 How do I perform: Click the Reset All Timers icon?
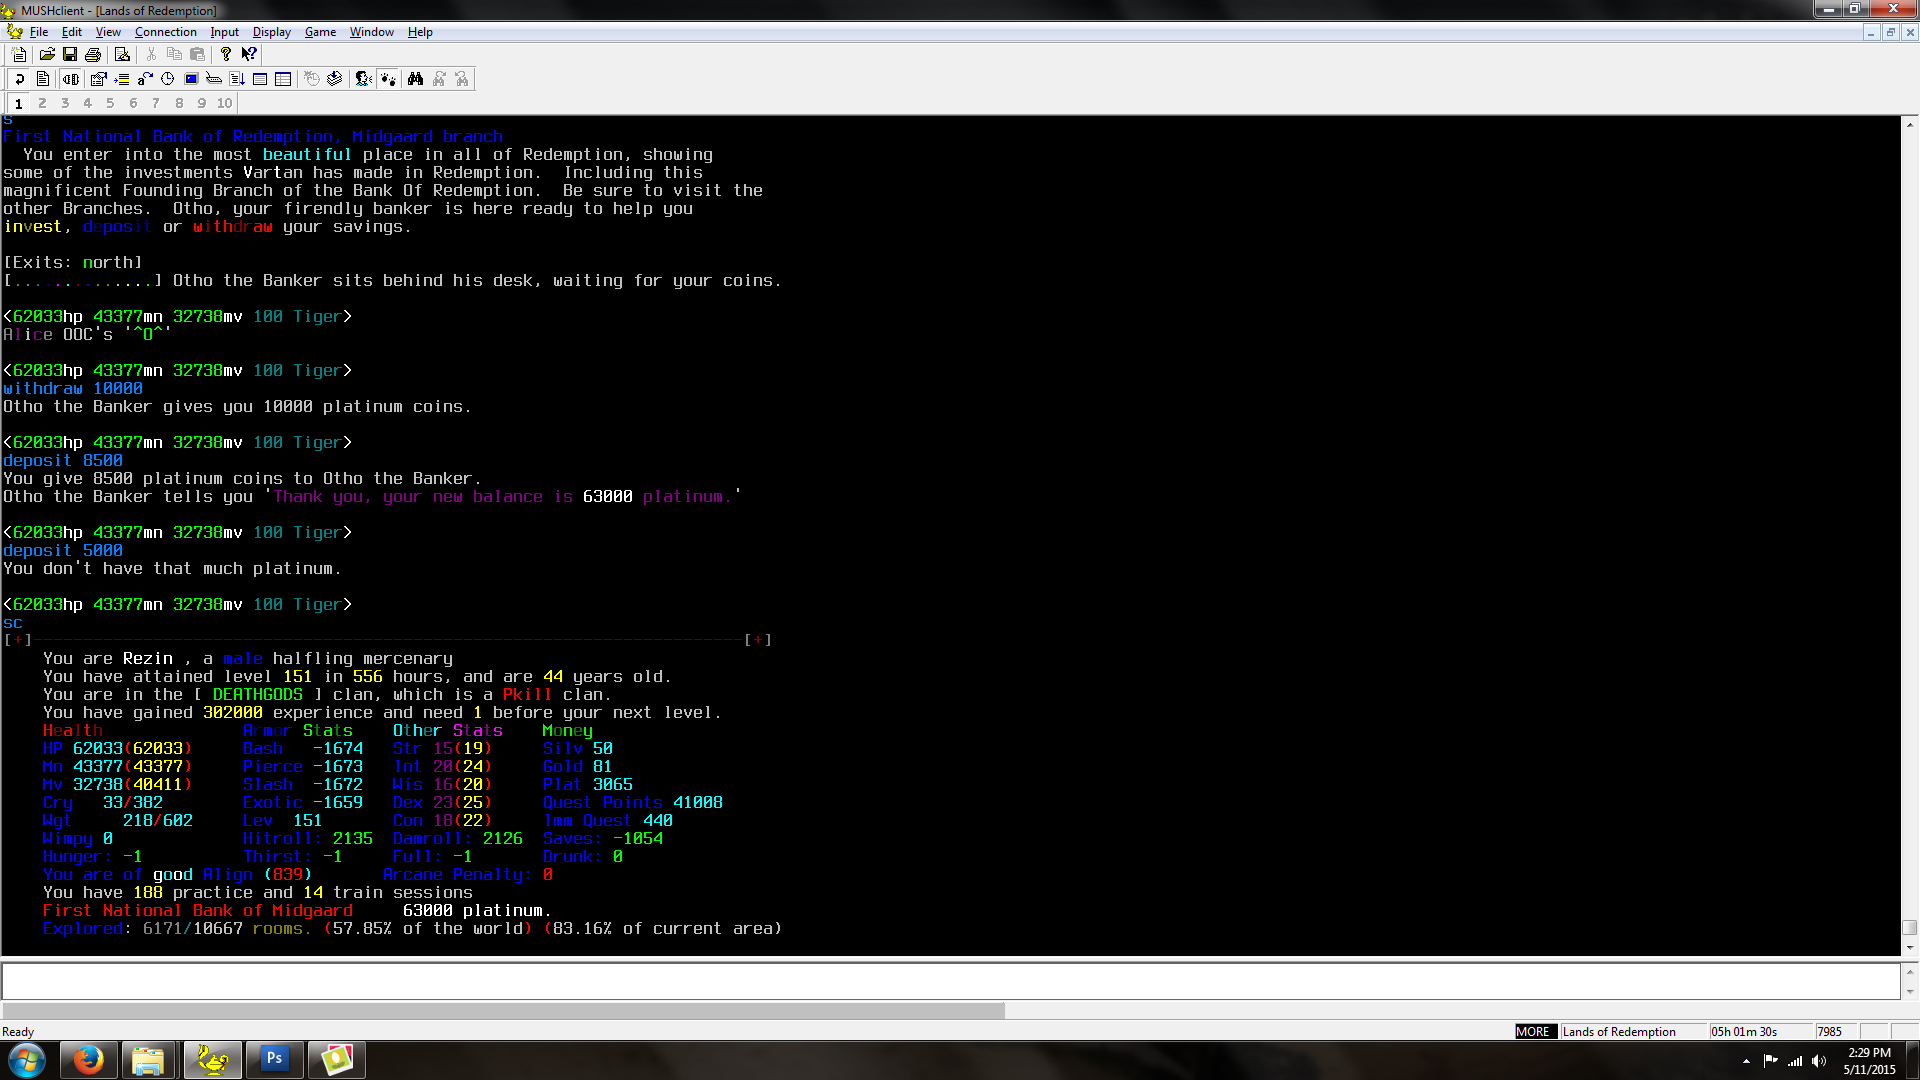pyautogui.click(x=312, y=79)
